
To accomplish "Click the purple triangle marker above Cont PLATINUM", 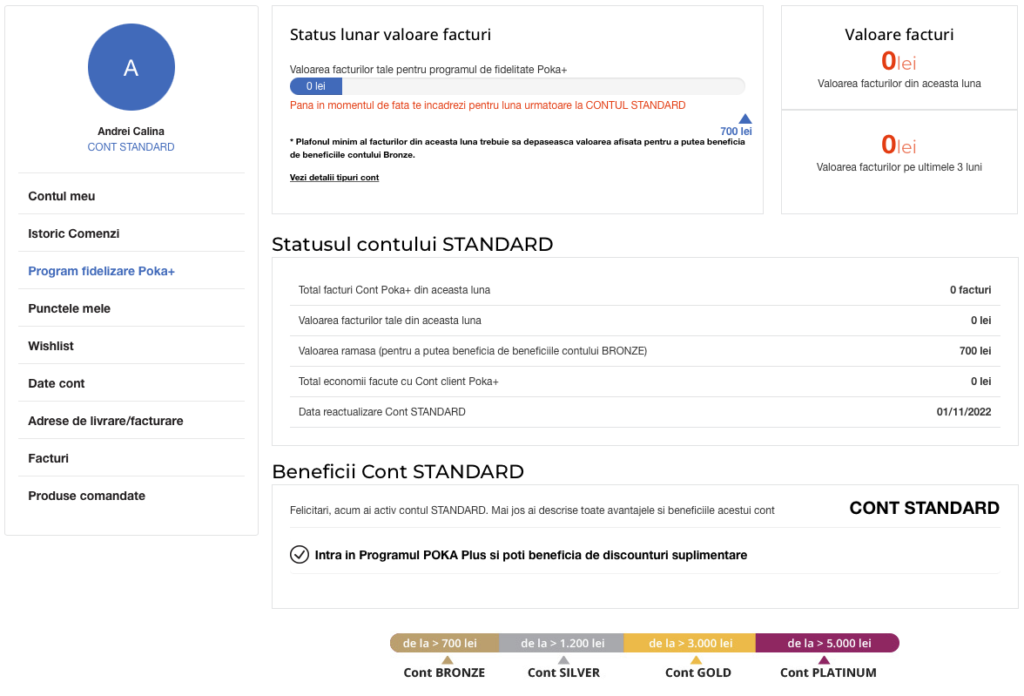I will (824, 660).
